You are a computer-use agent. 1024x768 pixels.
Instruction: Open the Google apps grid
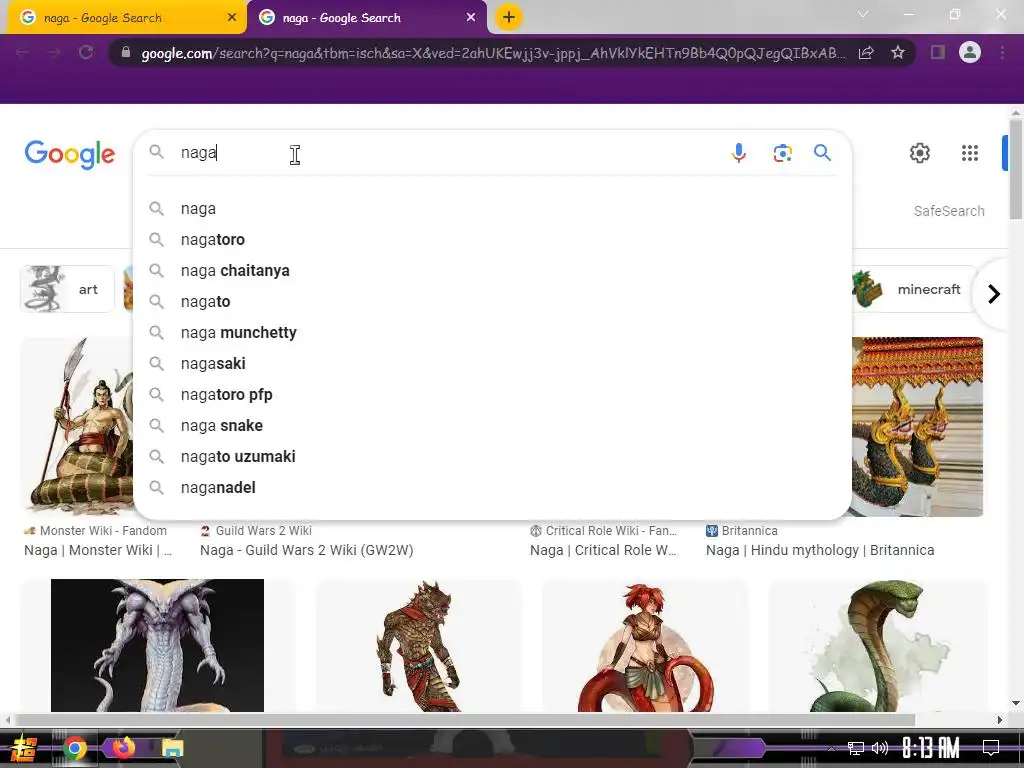click(970, 153)
